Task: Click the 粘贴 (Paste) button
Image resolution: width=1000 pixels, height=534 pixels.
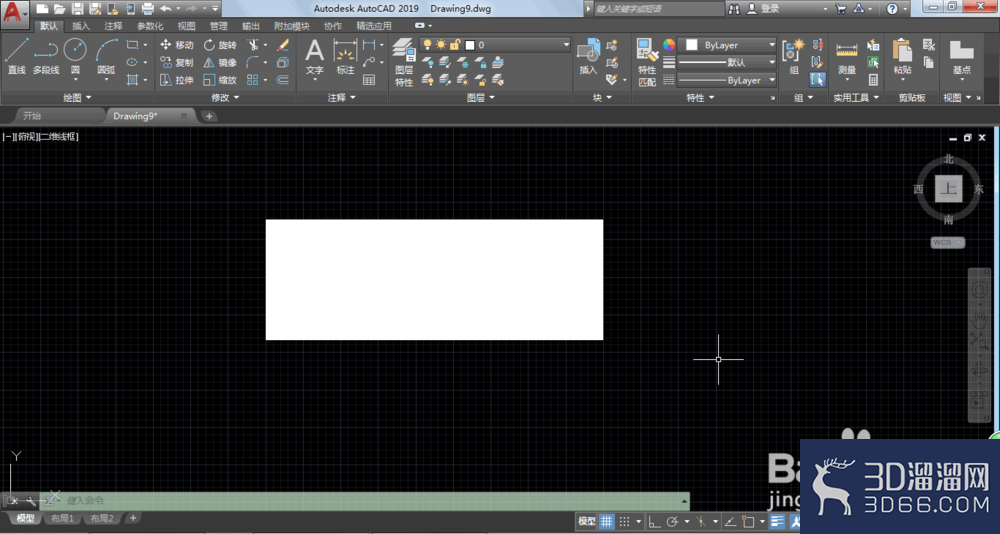Action: click(902, 57)
